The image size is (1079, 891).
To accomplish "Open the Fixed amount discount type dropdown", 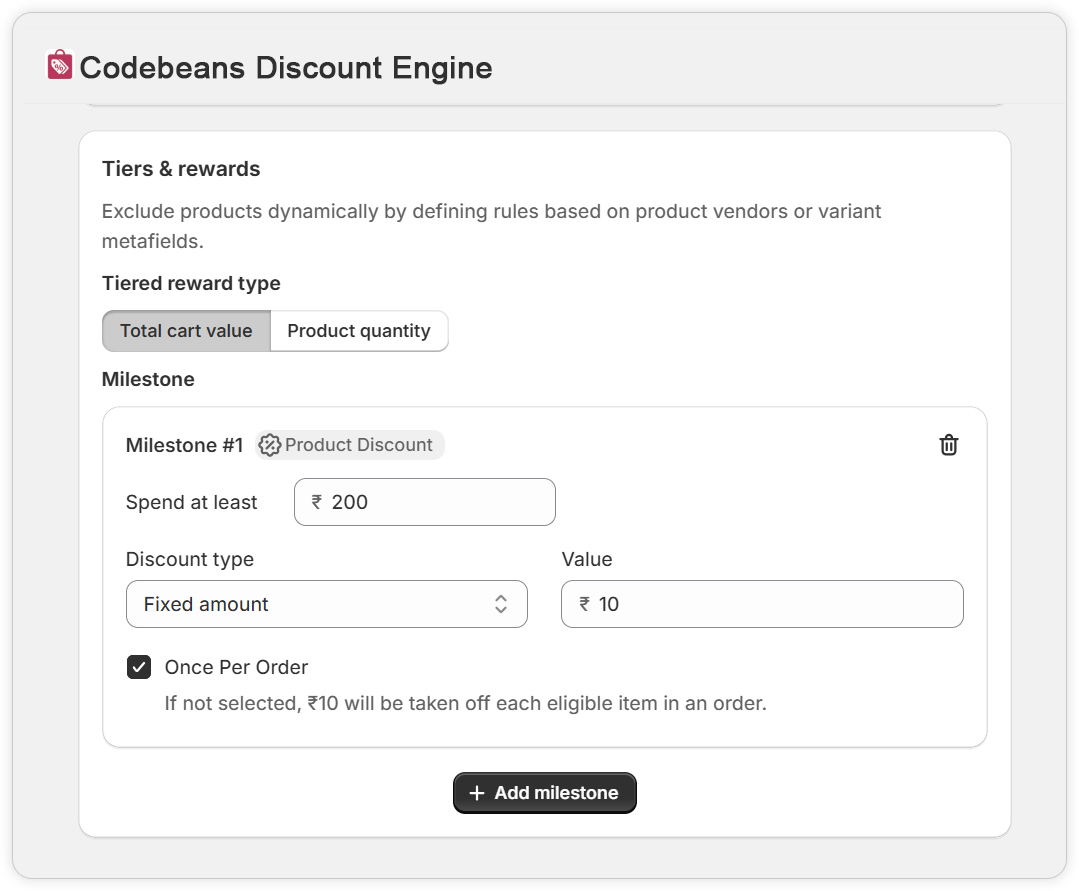I will pos(326,604).
